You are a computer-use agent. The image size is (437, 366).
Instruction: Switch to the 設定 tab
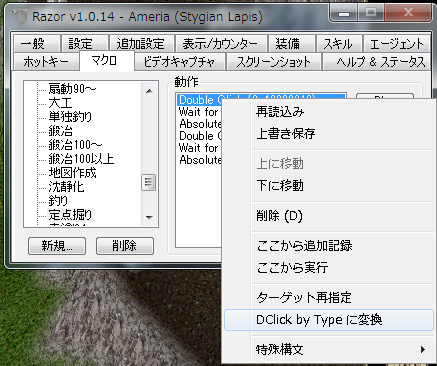pyautogui.click(x=85, y=43)
